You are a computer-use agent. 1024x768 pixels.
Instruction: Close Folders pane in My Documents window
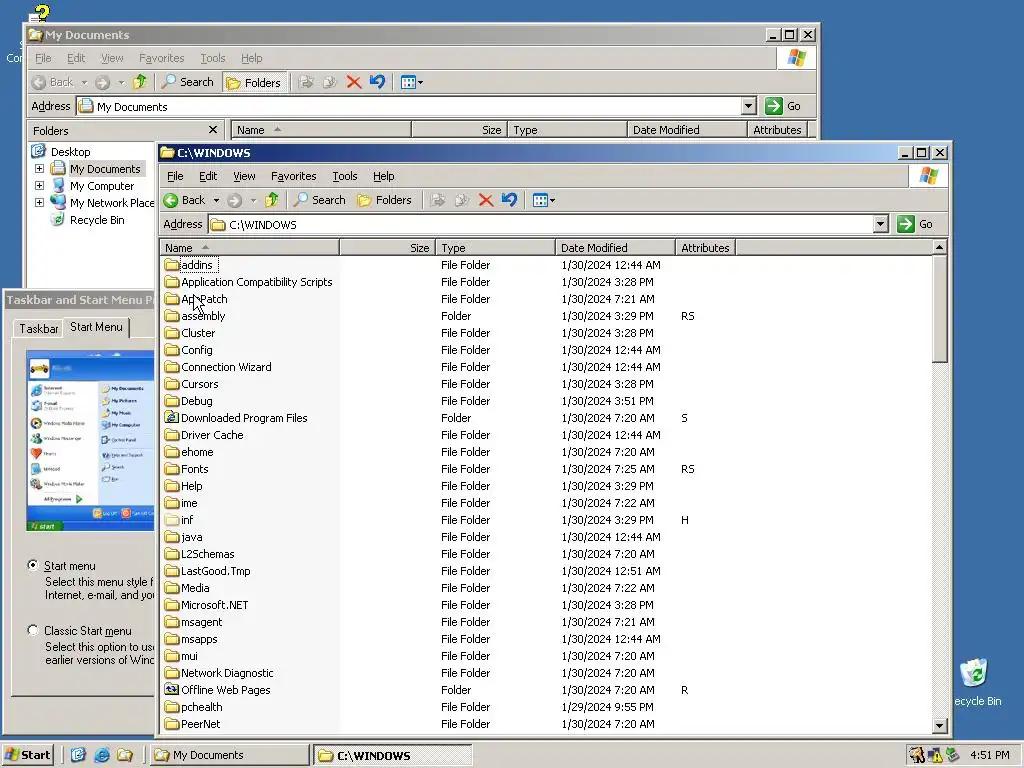212,130
